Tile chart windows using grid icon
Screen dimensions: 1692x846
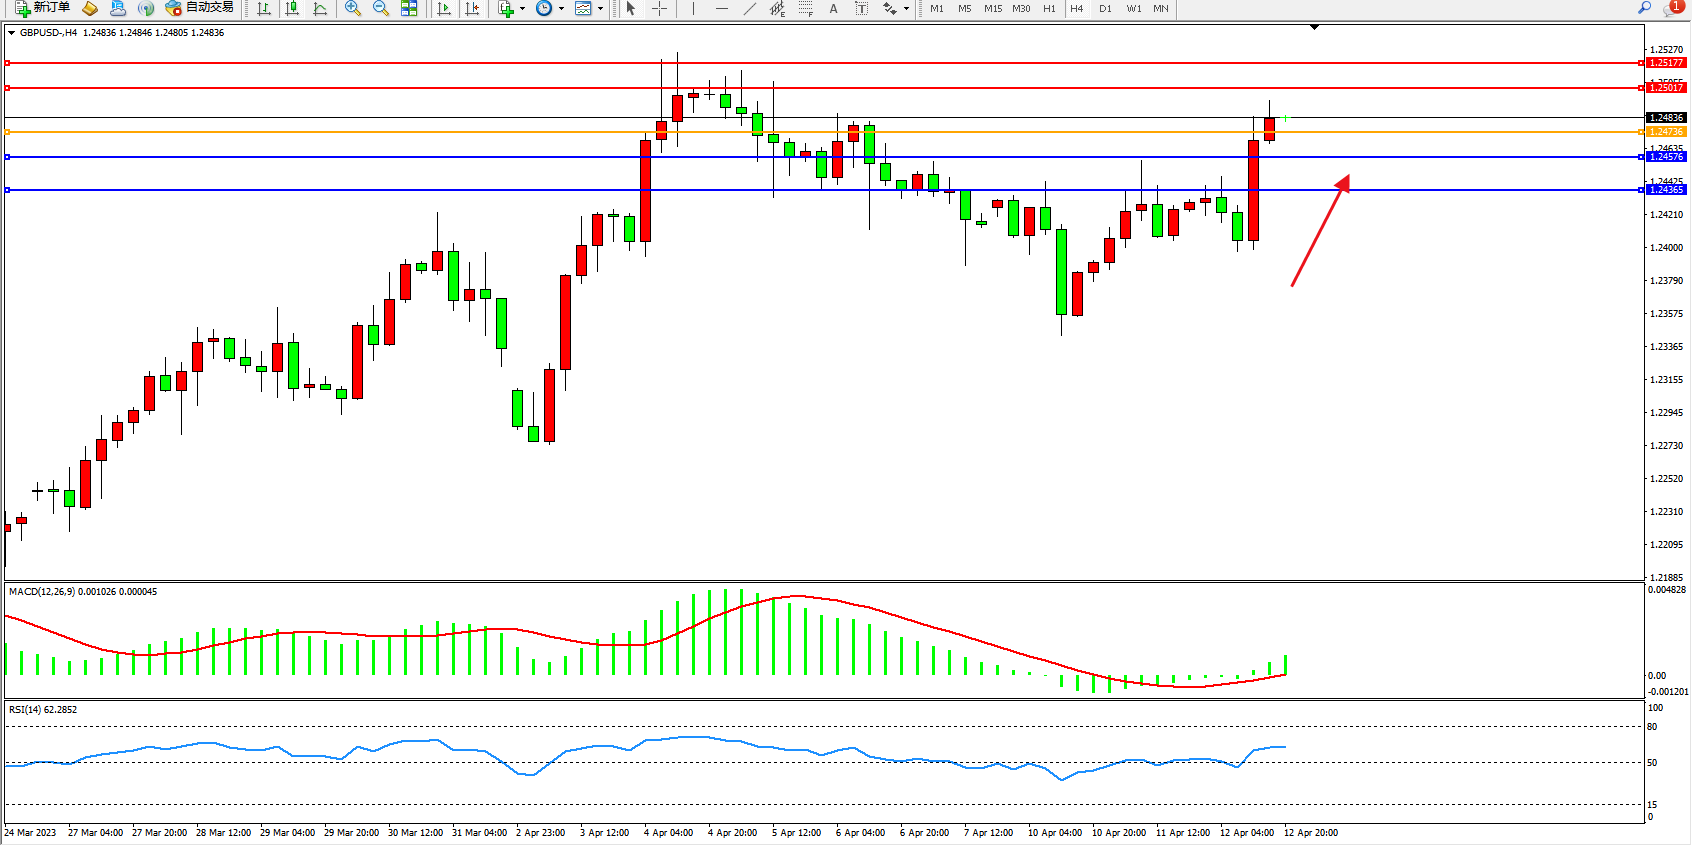[409, 8]
